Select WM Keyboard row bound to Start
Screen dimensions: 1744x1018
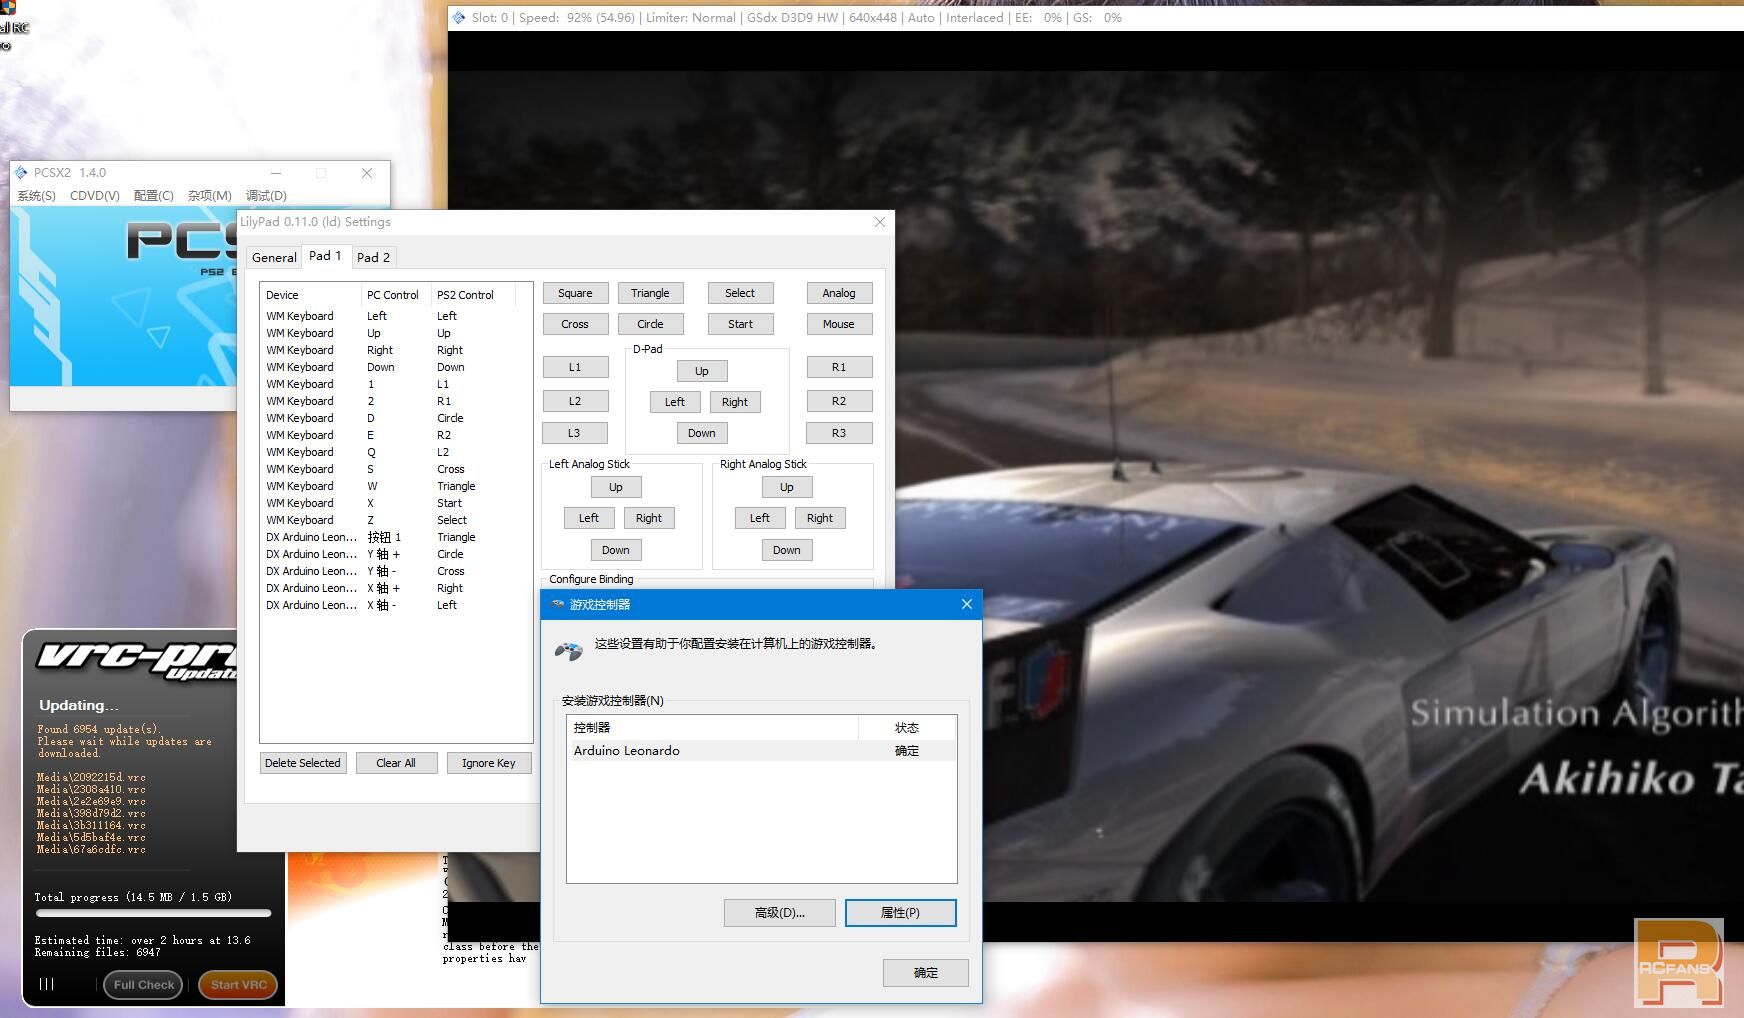tap(394, 503)
